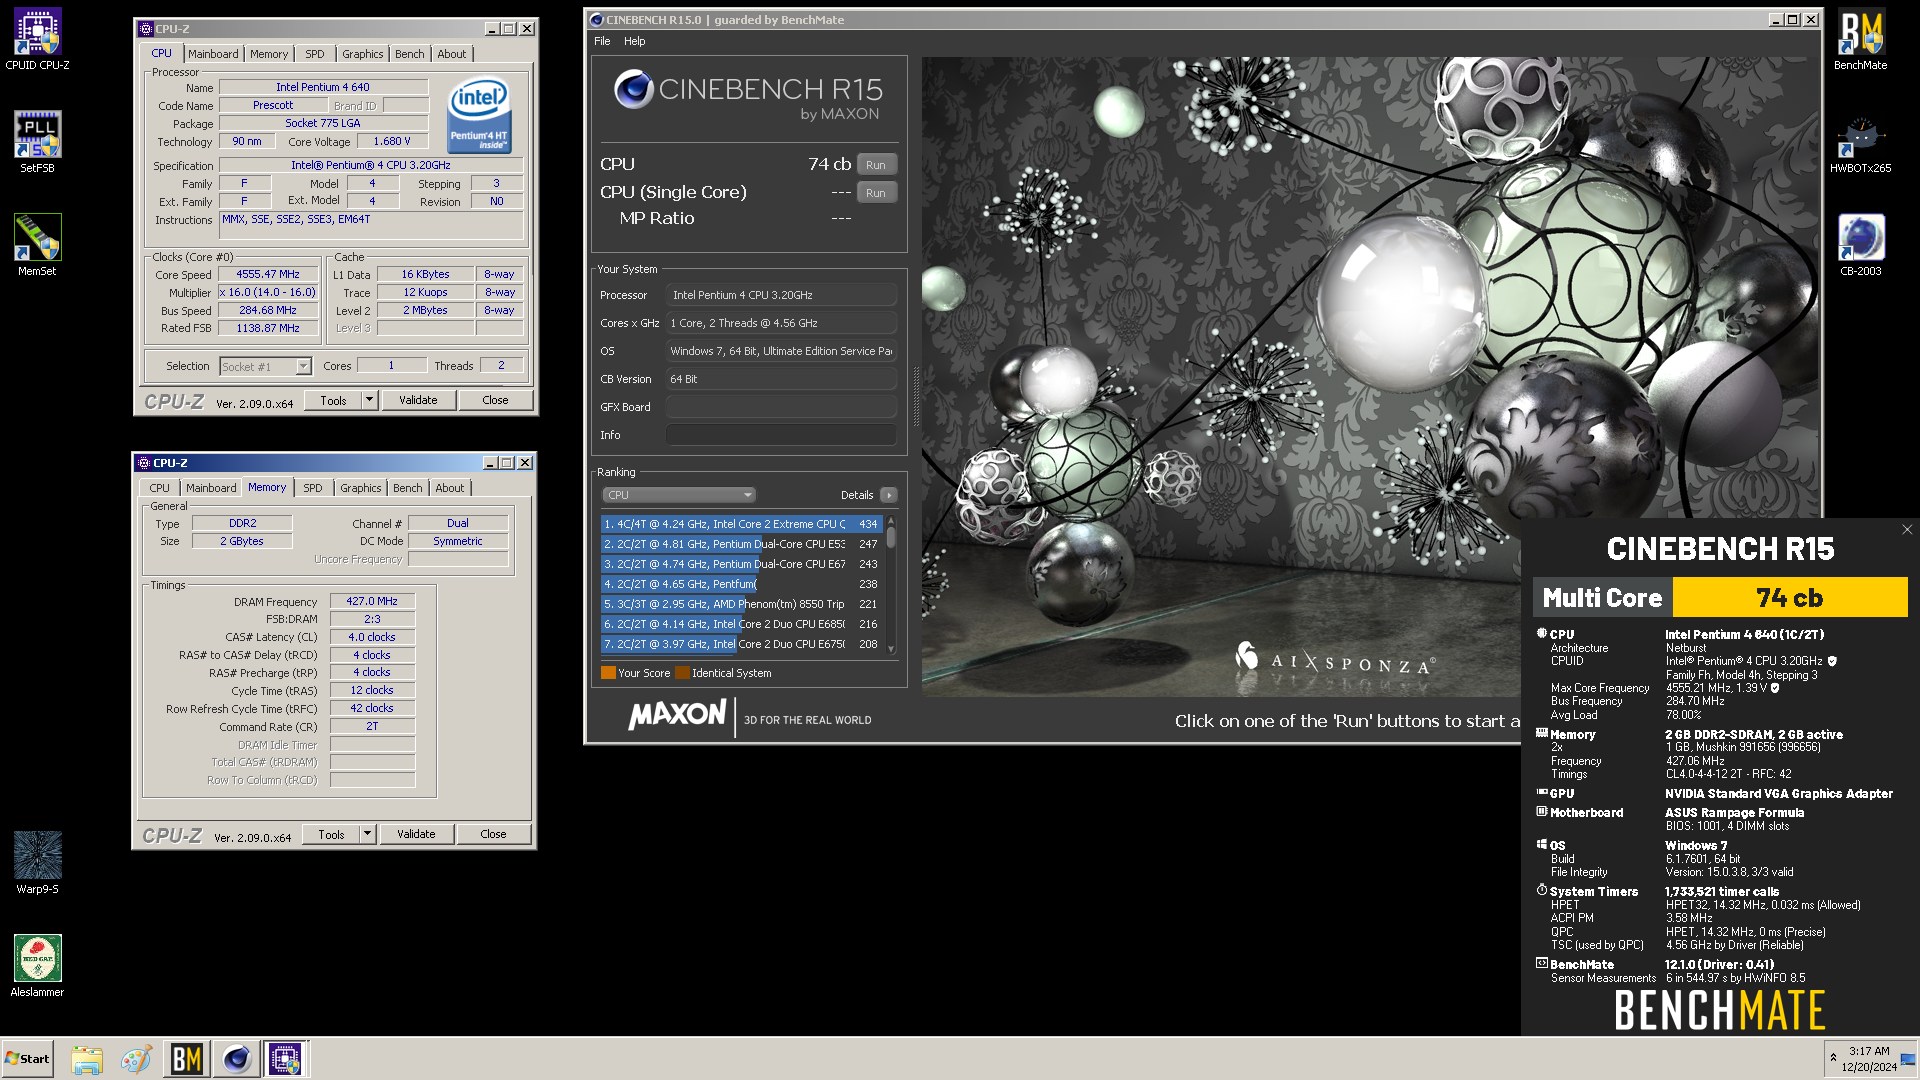Open Details arrow in Ranking panel

click(888, 495)
